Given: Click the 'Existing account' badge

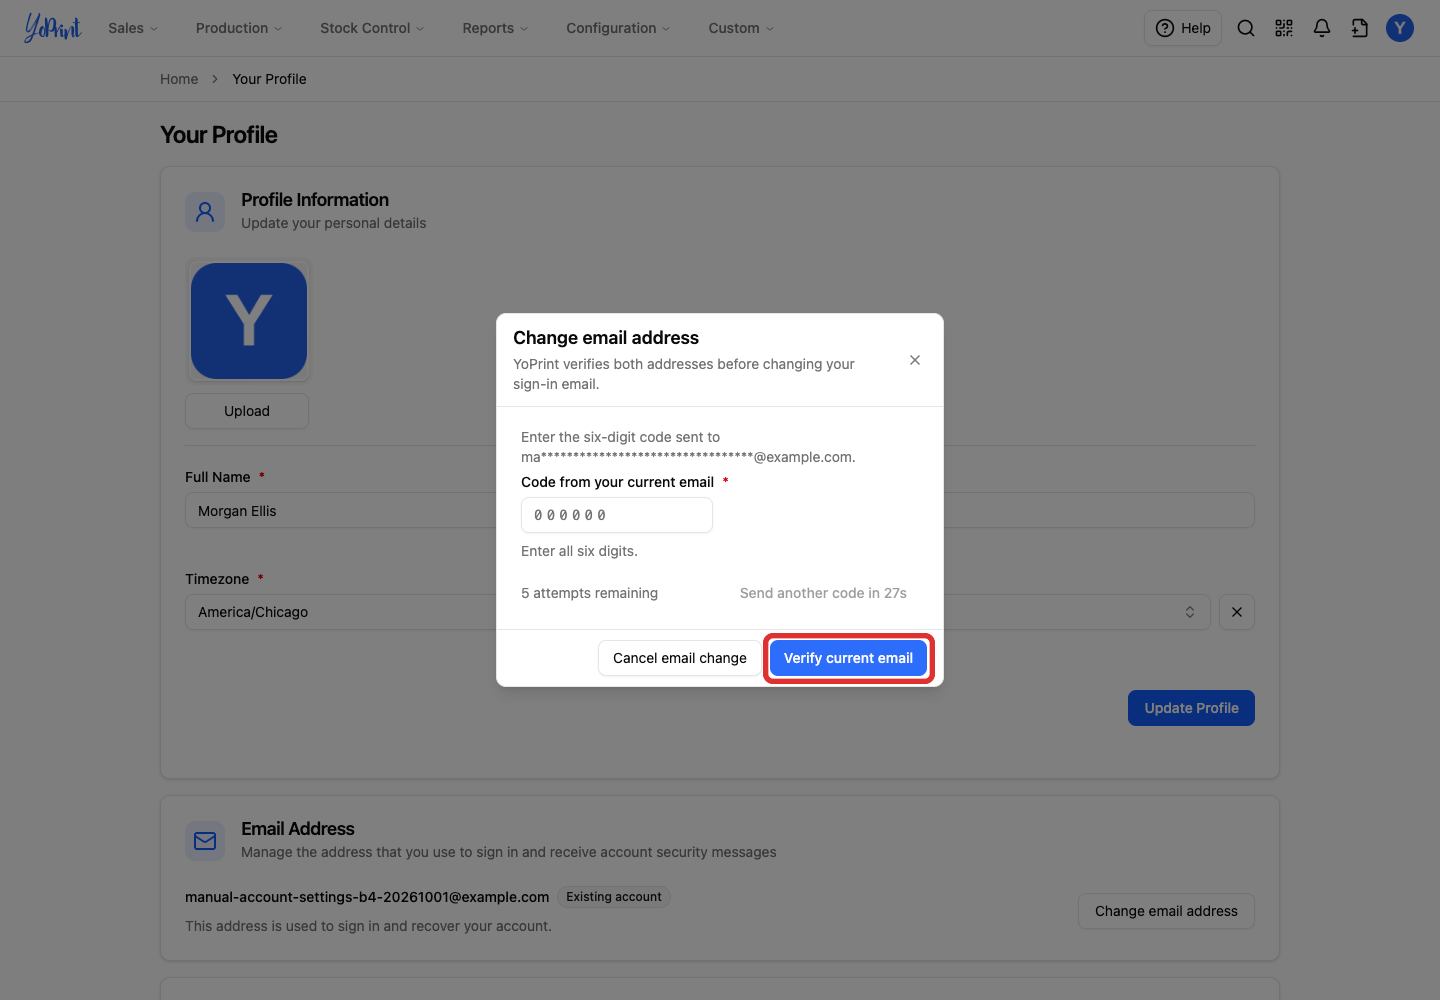Looking at the screenshot, I should click(614, 897).
